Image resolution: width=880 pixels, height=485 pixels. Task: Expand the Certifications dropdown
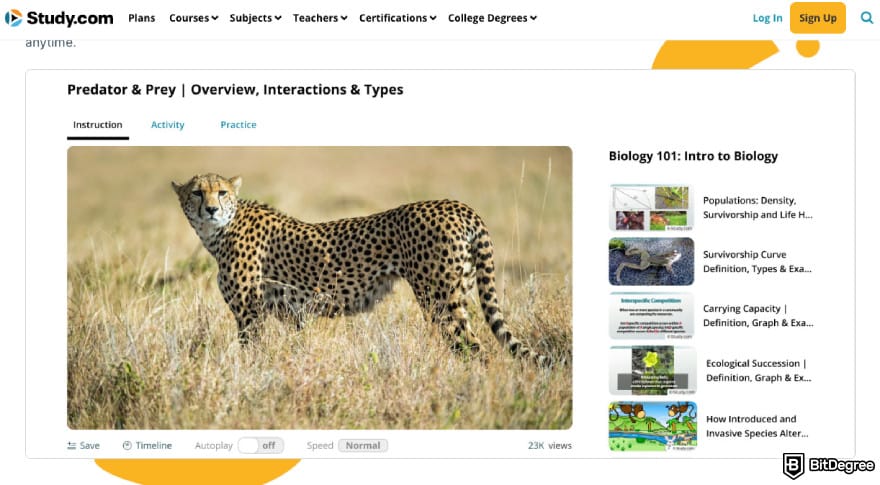(x=397, y=18)
